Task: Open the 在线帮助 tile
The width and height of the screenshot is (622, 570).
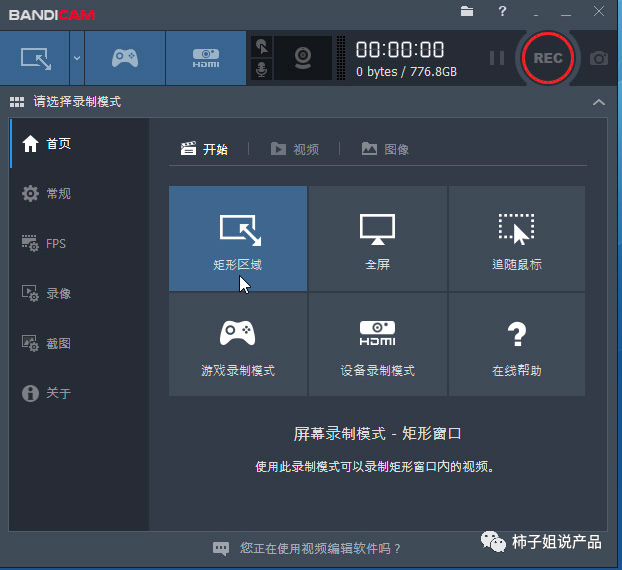Action: tap(517, 344)
